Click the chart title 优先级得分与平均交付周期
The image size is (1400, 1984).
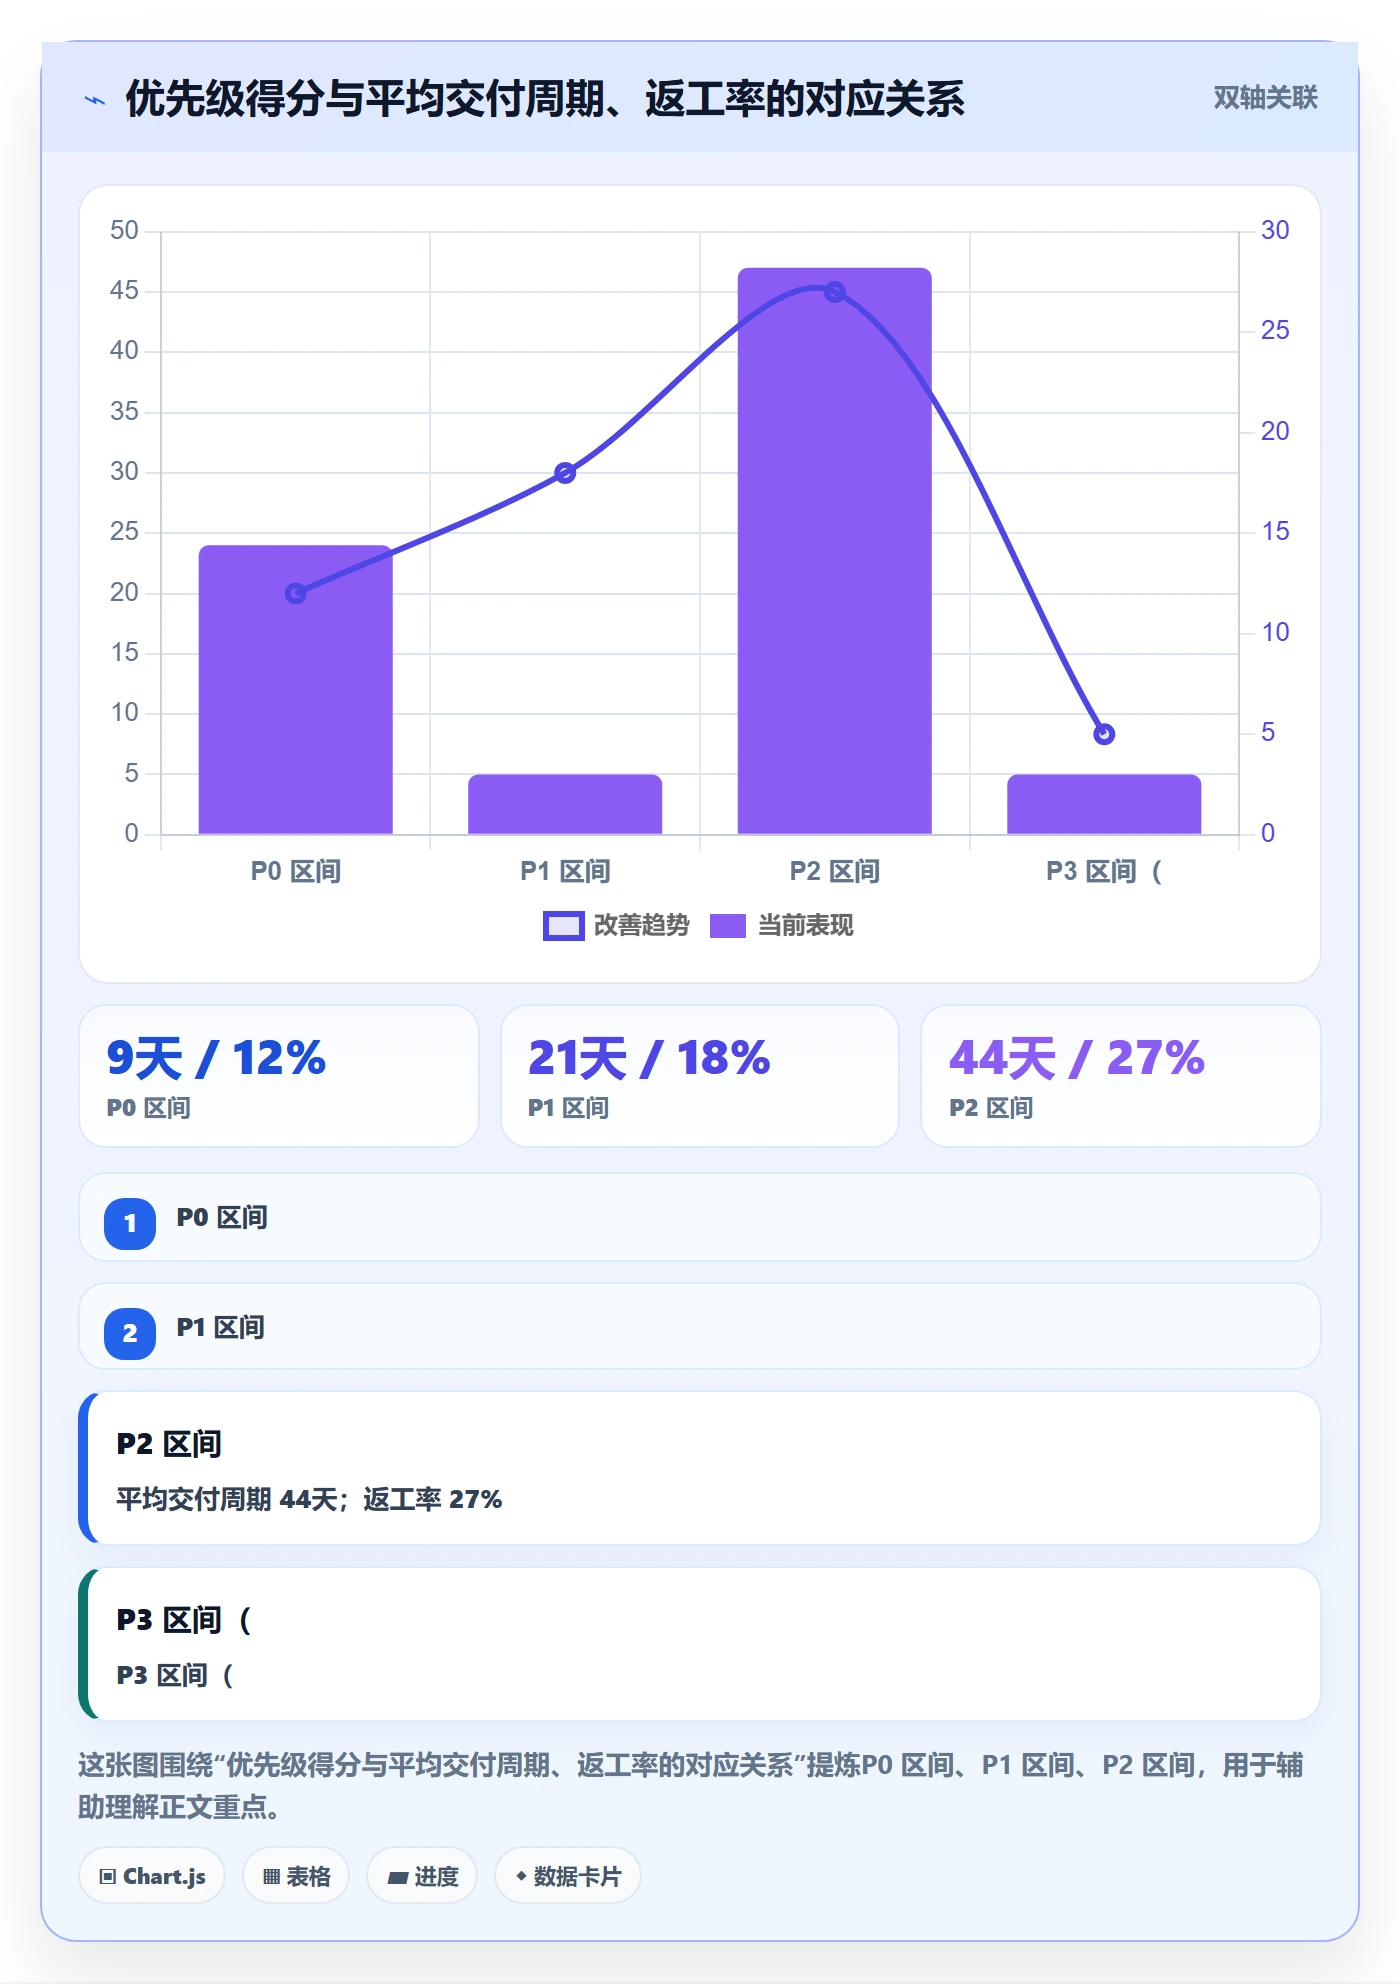click(544, 99)
